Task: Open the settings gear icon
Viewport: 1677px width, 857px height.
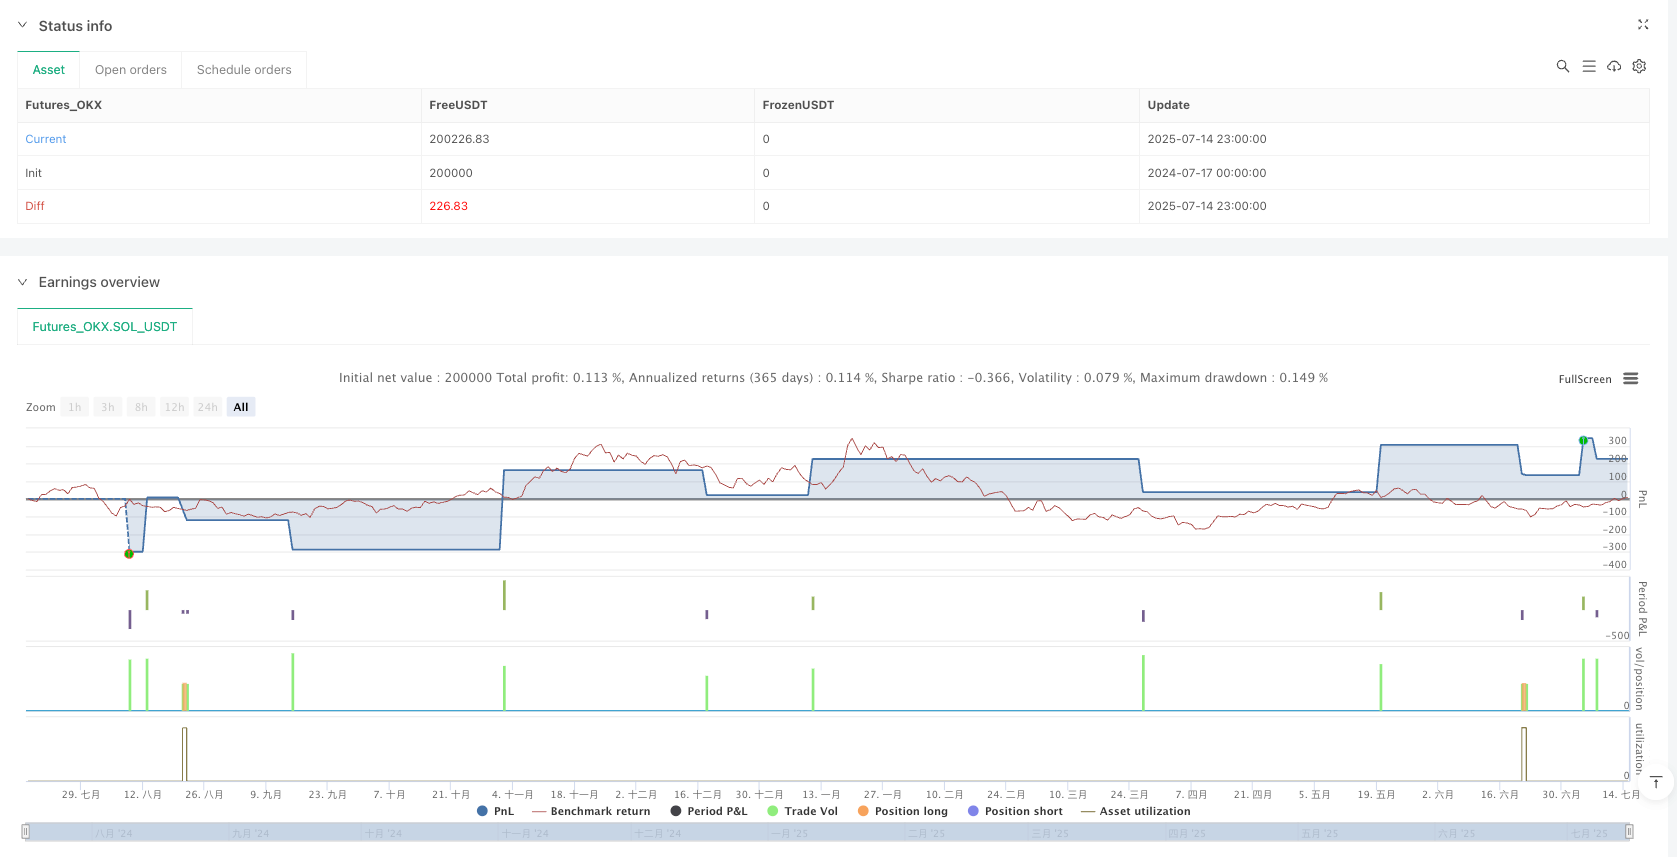Action: [1639, 67]
